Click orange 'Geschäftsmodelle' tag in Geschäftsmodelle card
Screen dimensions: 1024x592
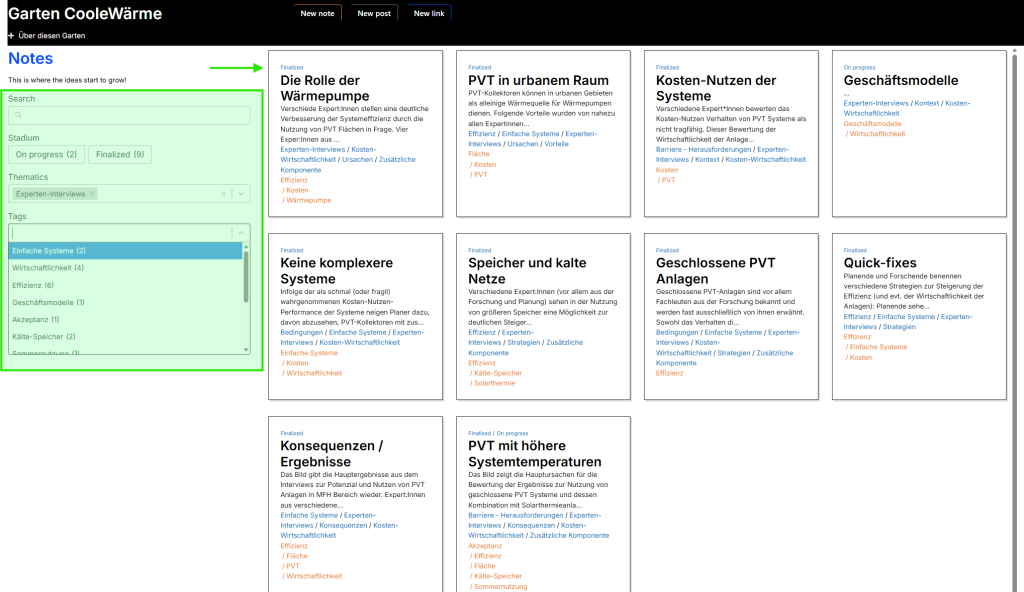[872, 123]
